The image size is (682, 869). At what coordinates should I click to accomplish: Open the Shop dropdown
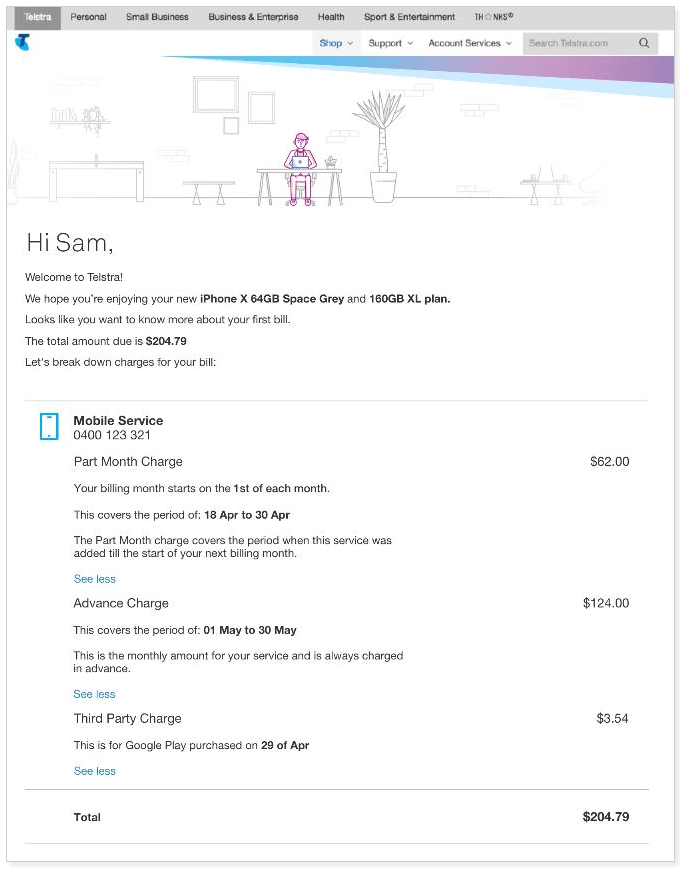[333, 43]
